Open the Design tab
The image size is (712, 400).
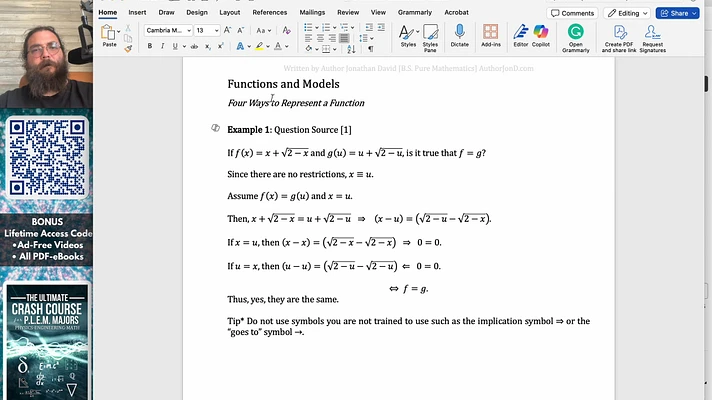pyautogui.click(x=197, y=12)
